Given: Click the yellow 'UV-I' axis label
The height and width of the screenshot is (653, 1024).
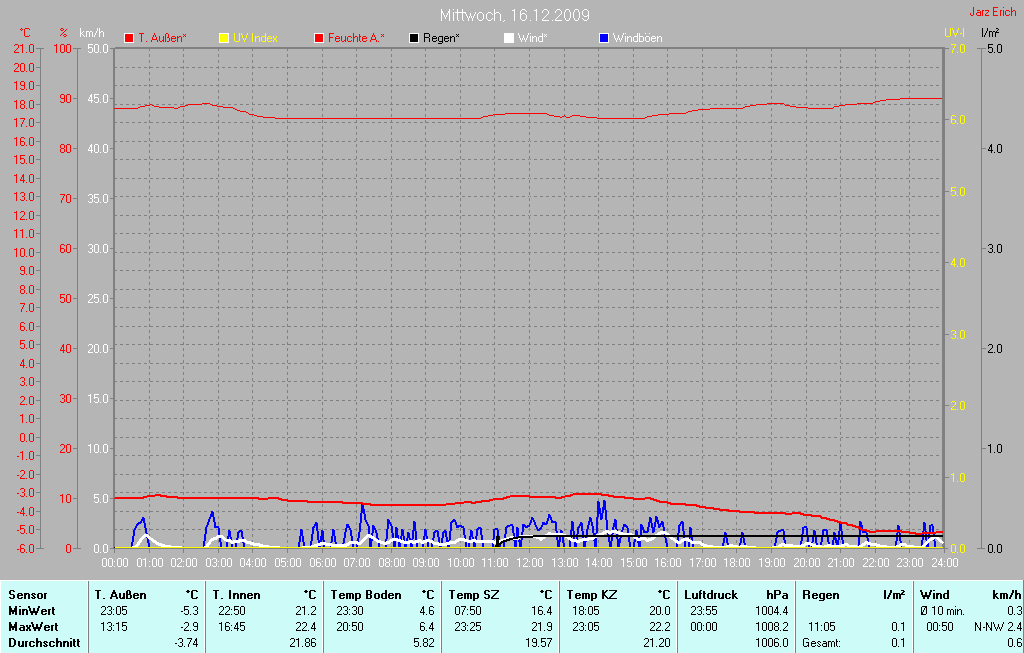Looking at the screenshot, I should coord(954,32).
